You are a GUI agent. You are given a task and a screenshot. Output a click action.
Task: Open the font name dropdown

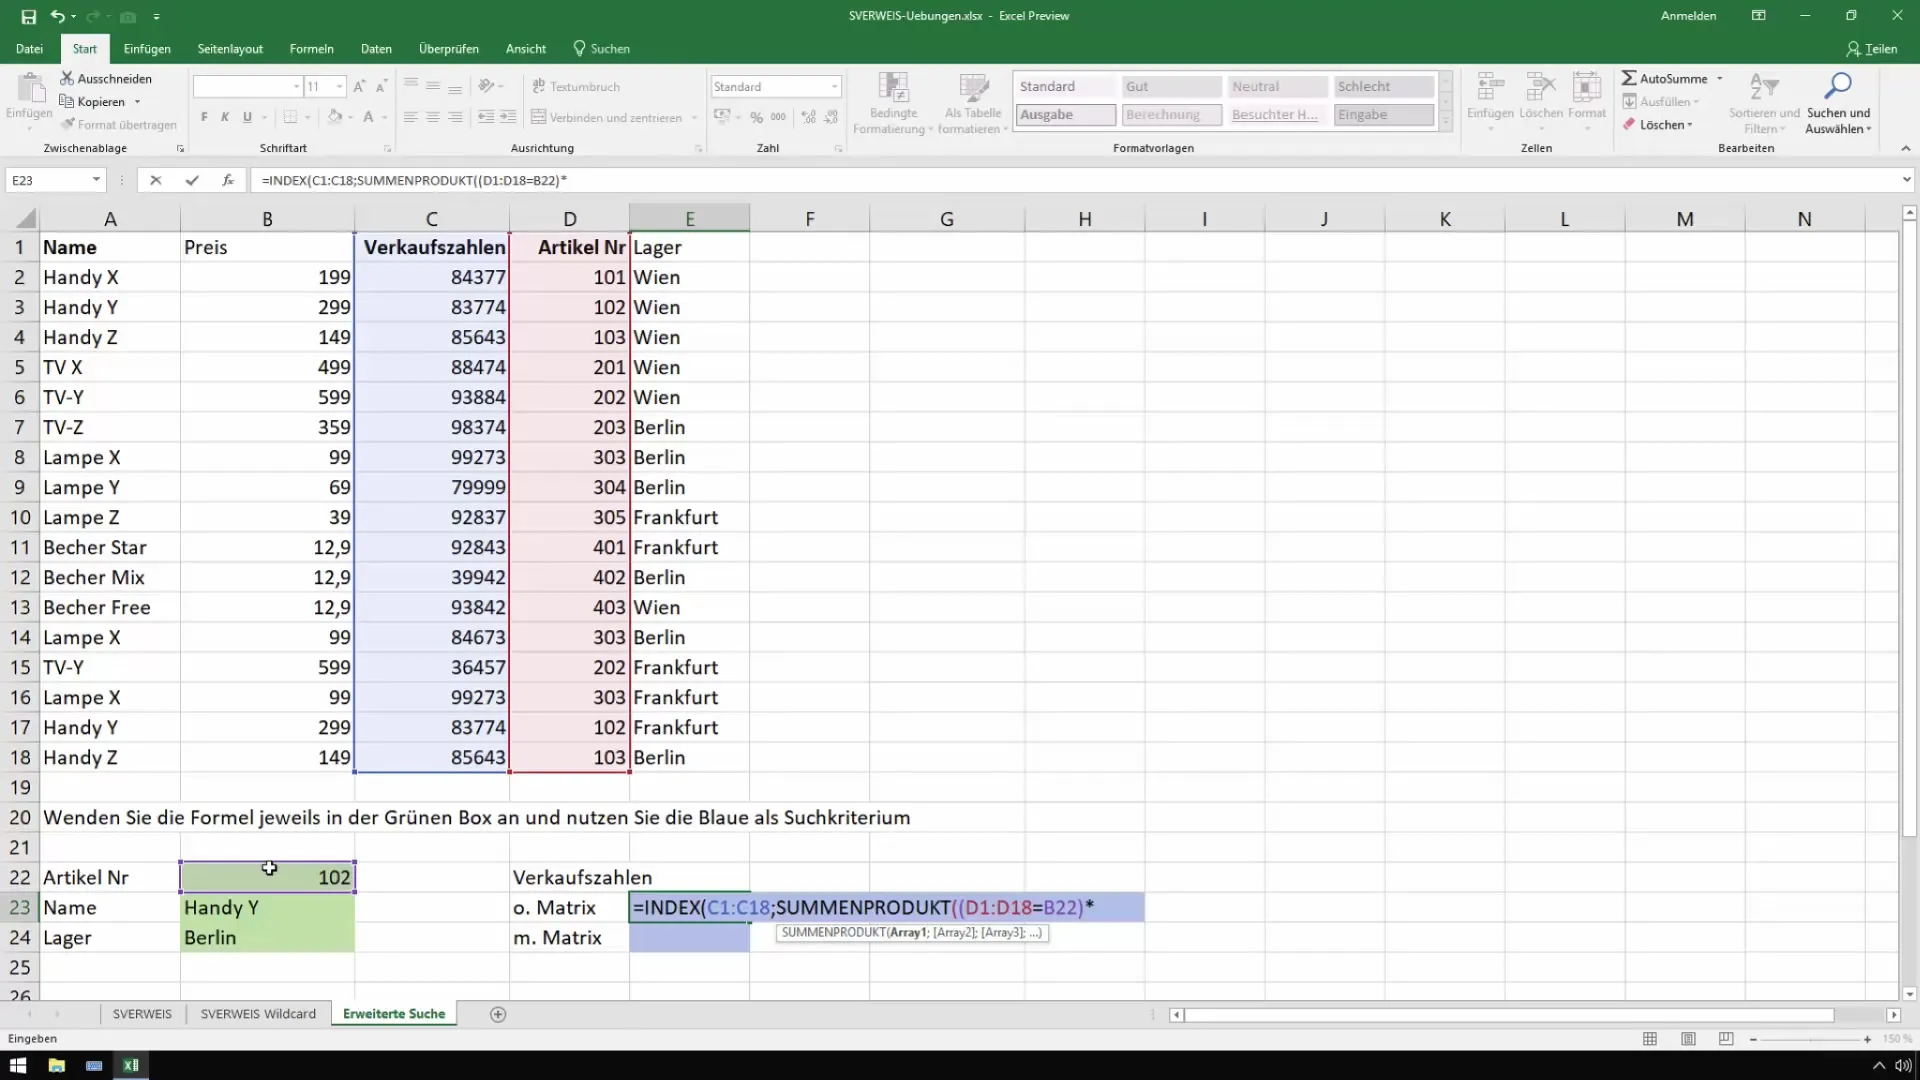coord(296,87)
